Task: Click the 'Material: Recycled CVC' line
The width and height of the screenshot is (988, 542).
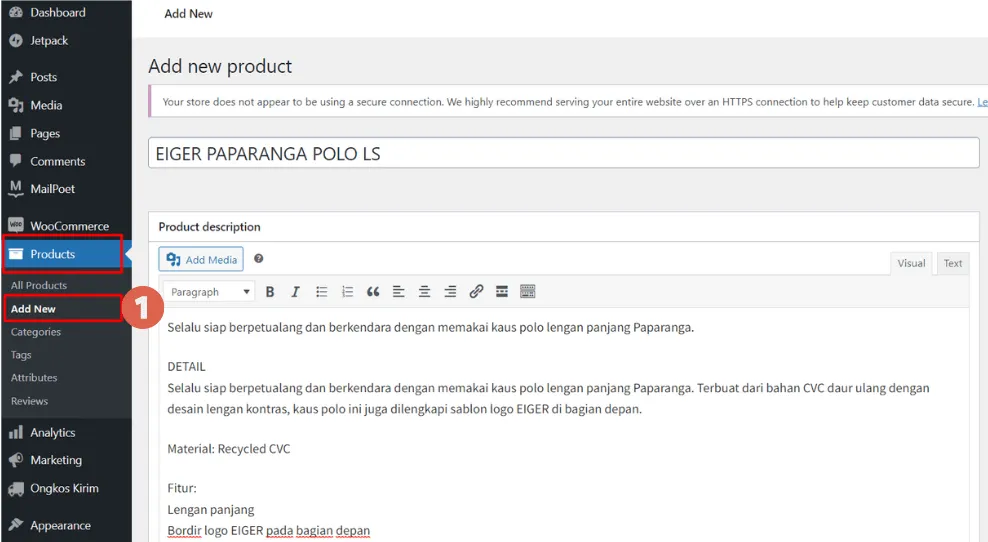Action: [229, 449]
